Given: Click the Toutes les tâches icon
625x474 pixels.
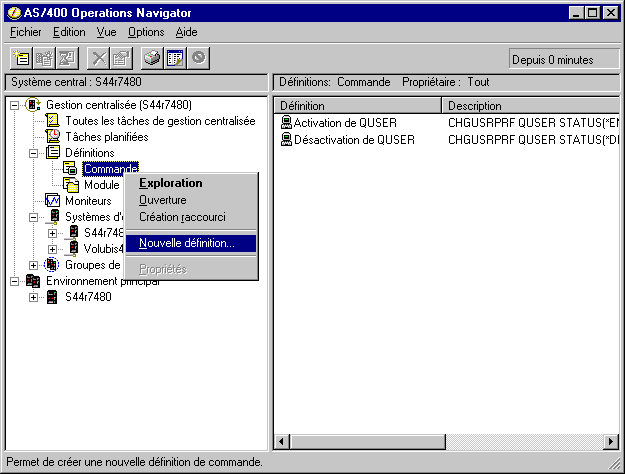Looking at the screenshot, I should point(52,120).
